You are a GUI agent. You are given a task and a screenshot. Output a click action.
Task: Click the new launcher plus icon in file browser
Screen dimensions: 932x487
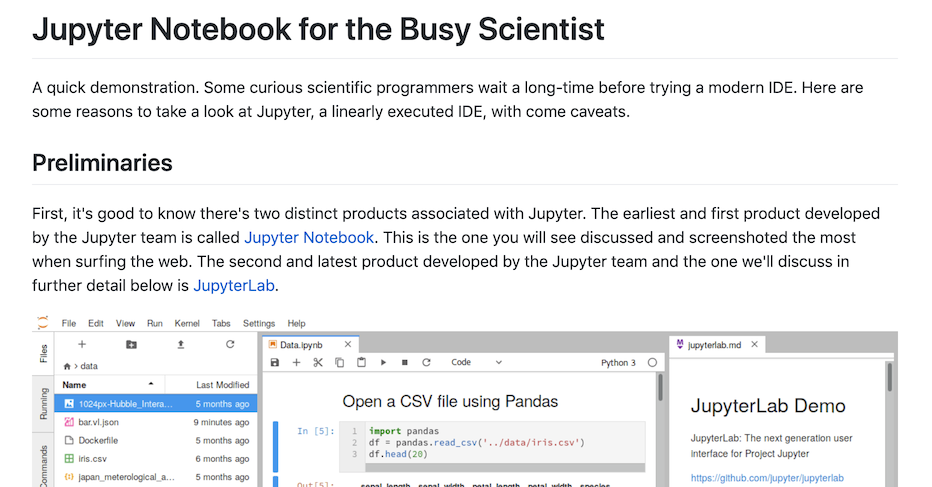pyautogui.click(x=82, y=344)
